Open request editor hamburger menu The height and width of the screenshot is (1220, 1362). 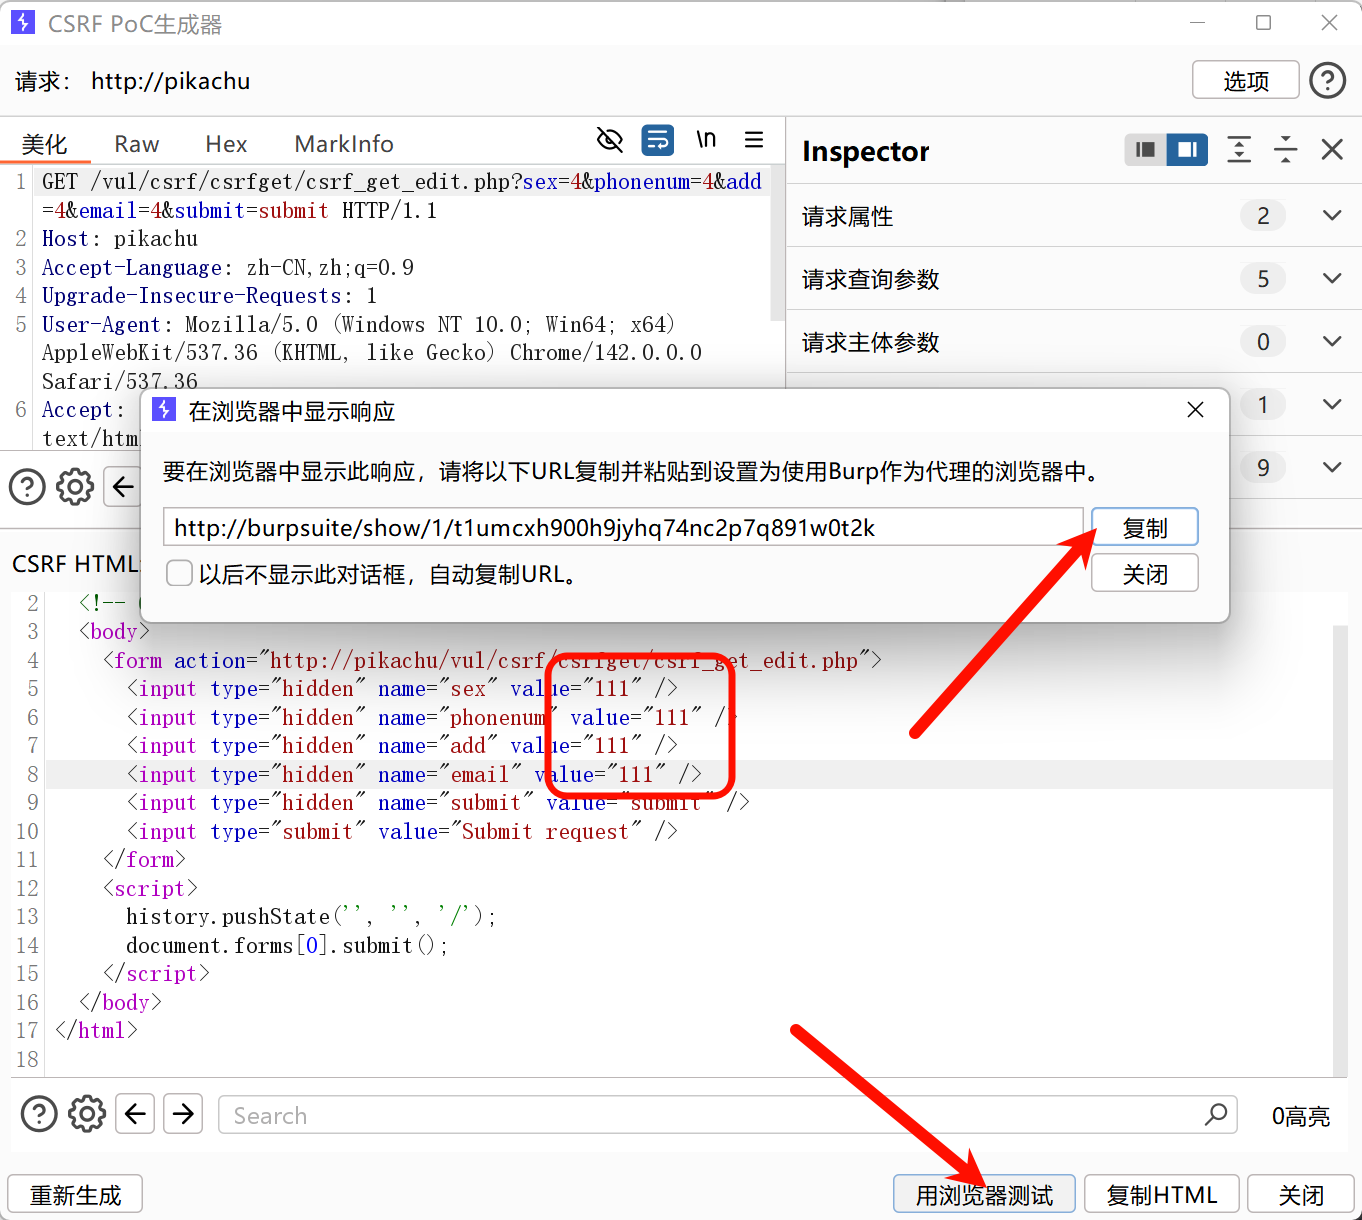point(754,140)
